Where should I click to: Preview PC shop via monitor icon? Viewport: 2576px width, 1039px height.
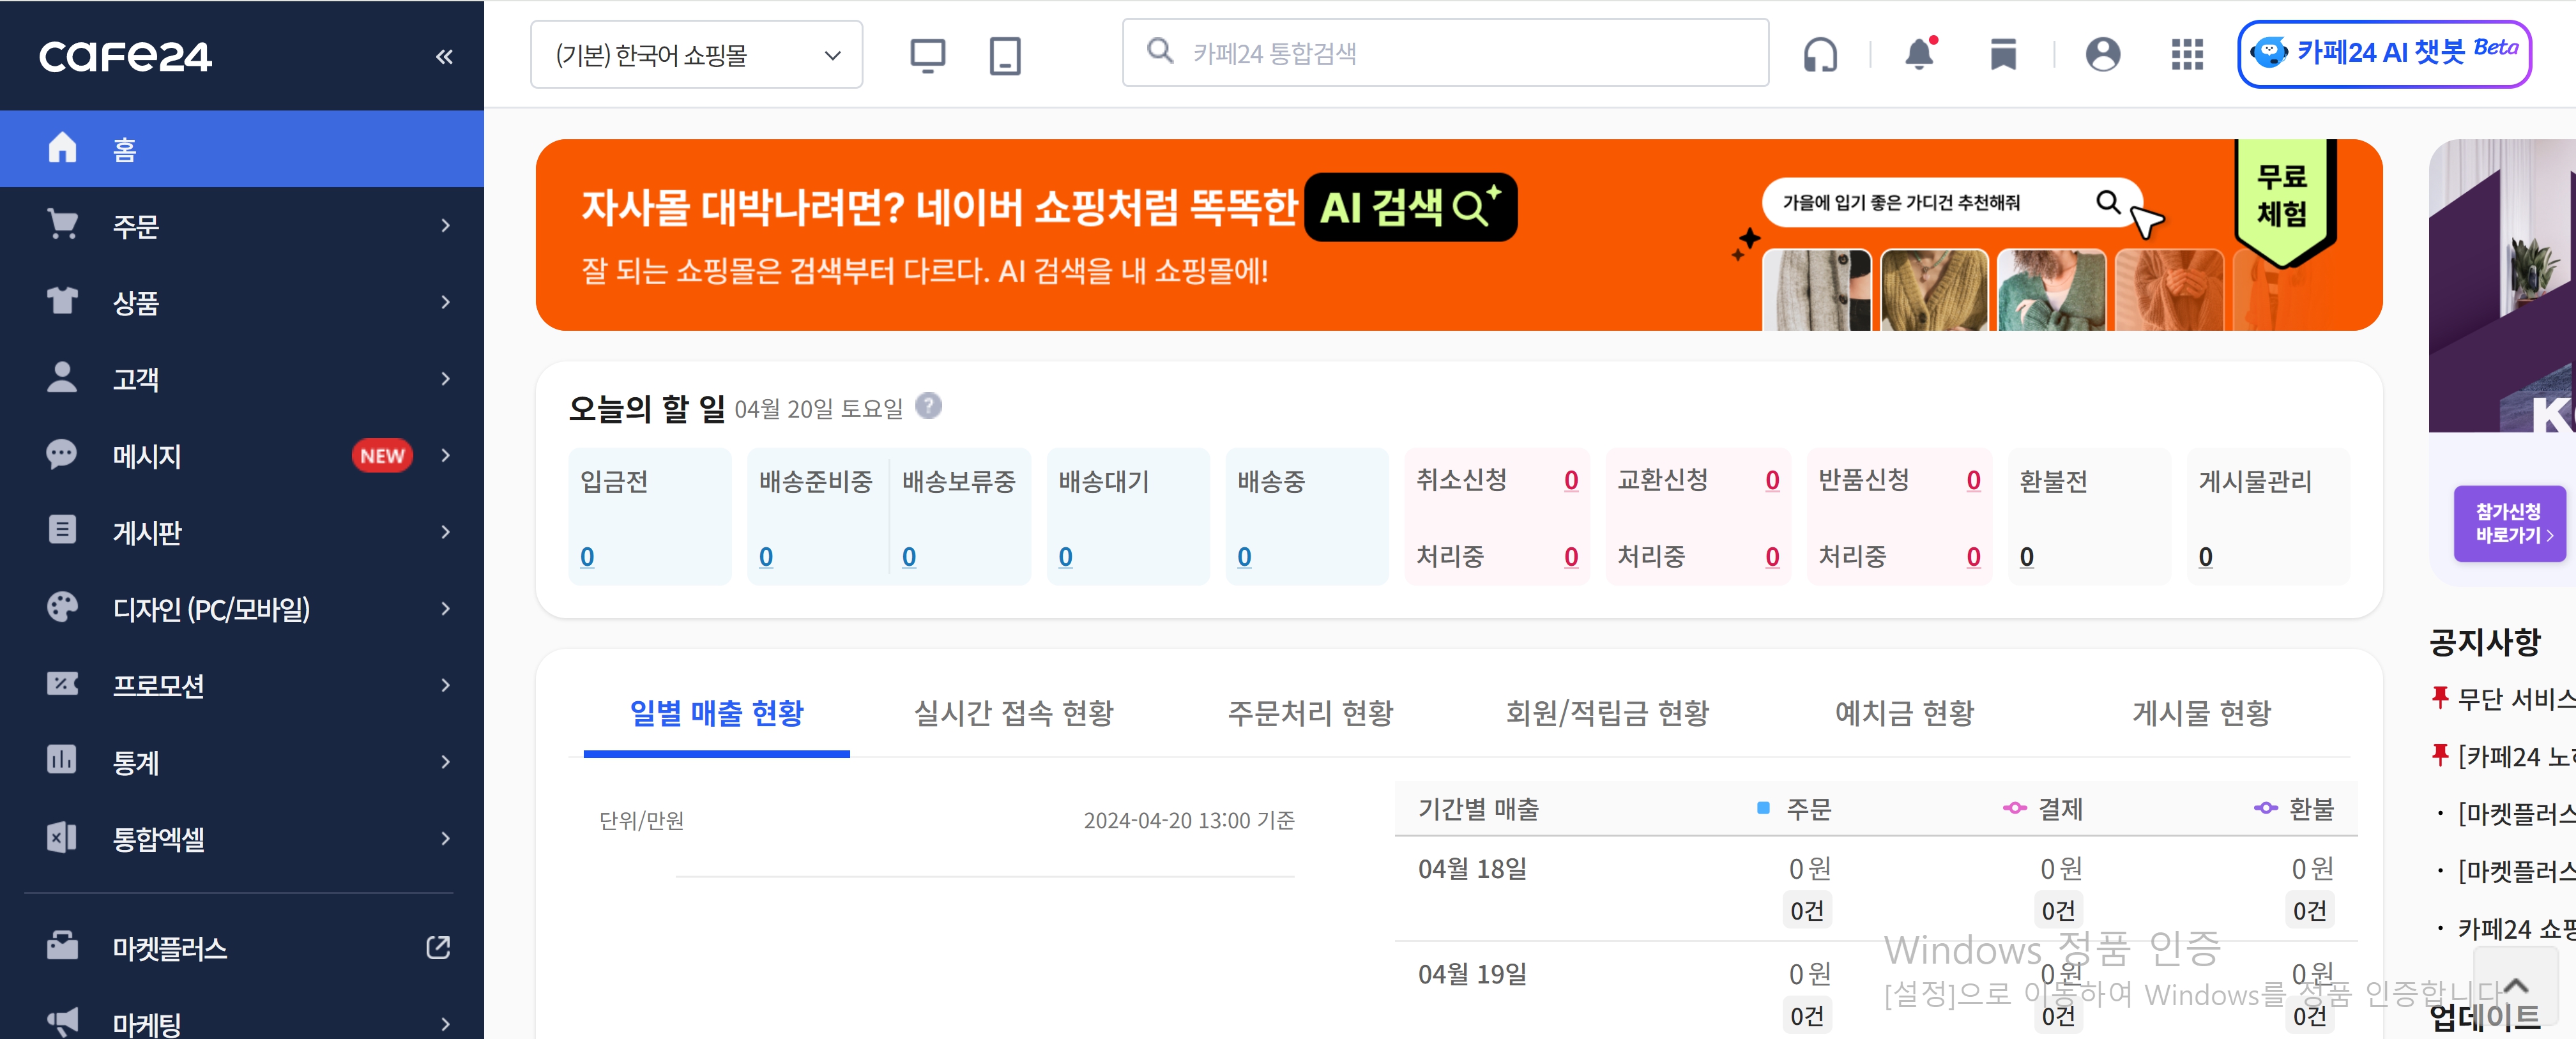pyautogui.click(x=927, y=55)
